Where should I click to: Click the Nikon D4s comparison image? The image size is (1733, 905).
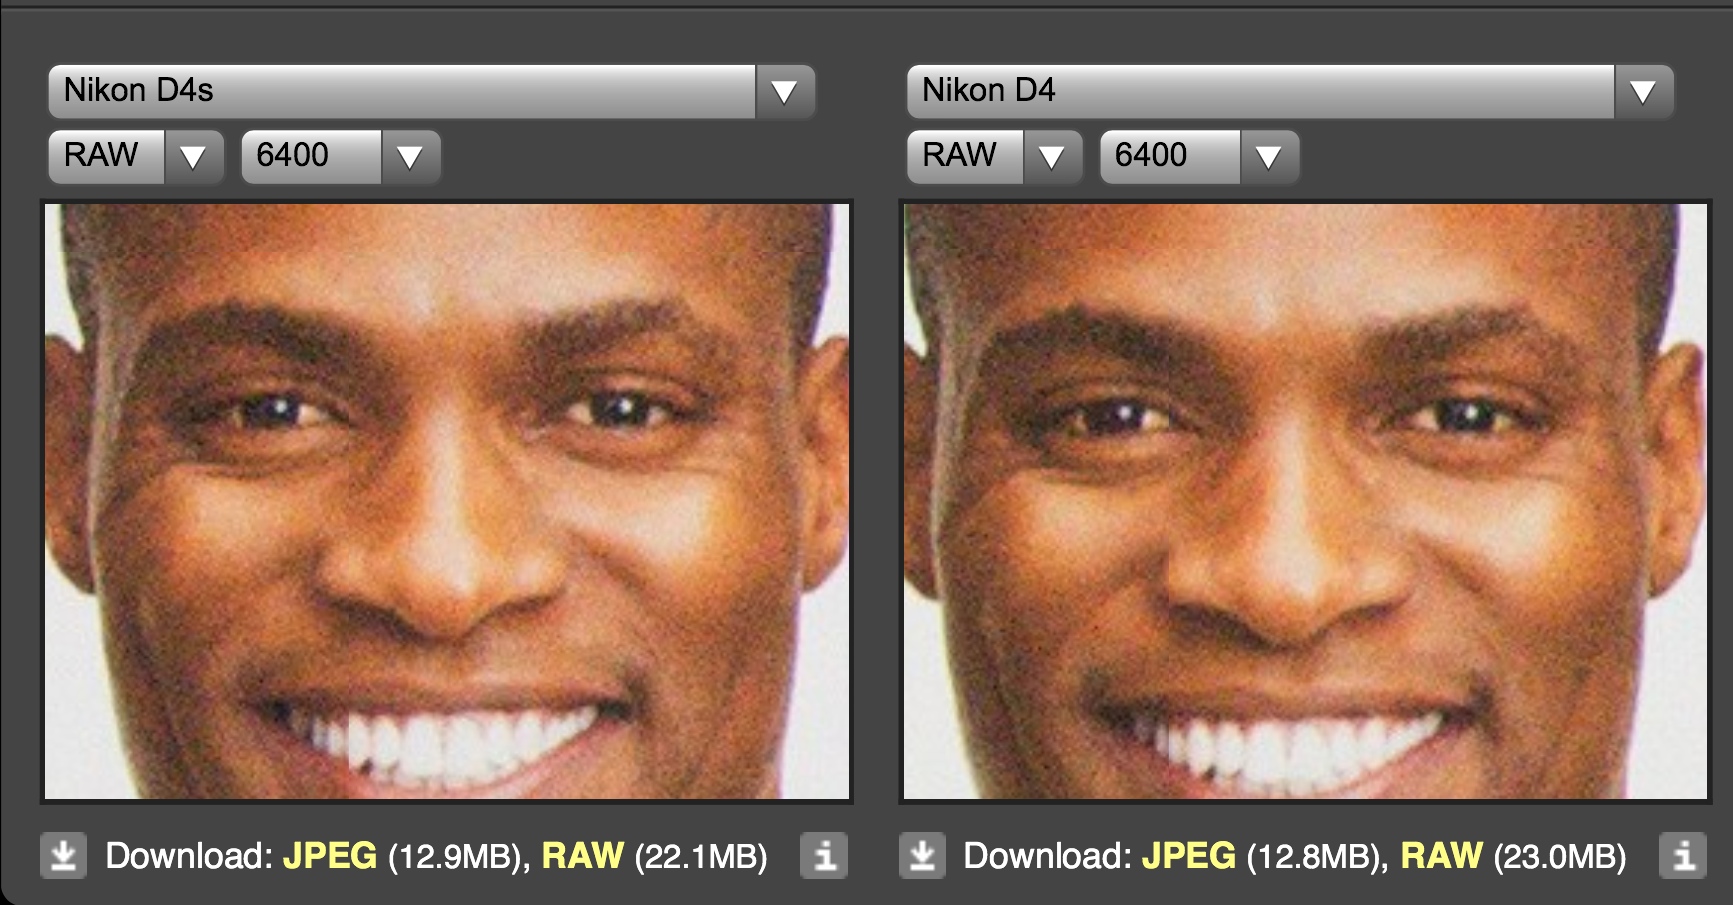click(447, 502)
